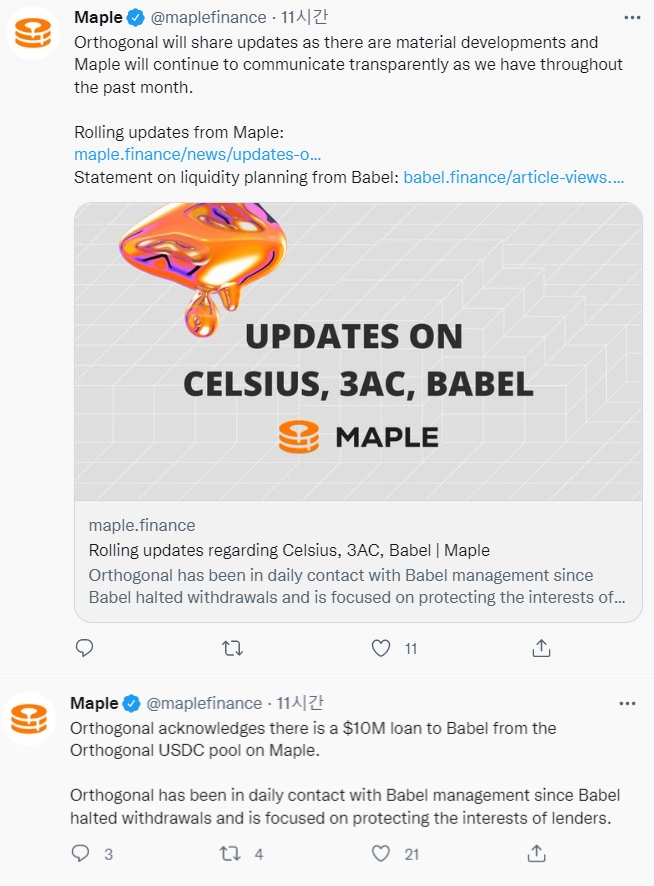Open @maplefinance handle on first tweet
This screenshot has height=886, width=654.
click(208, 17)
